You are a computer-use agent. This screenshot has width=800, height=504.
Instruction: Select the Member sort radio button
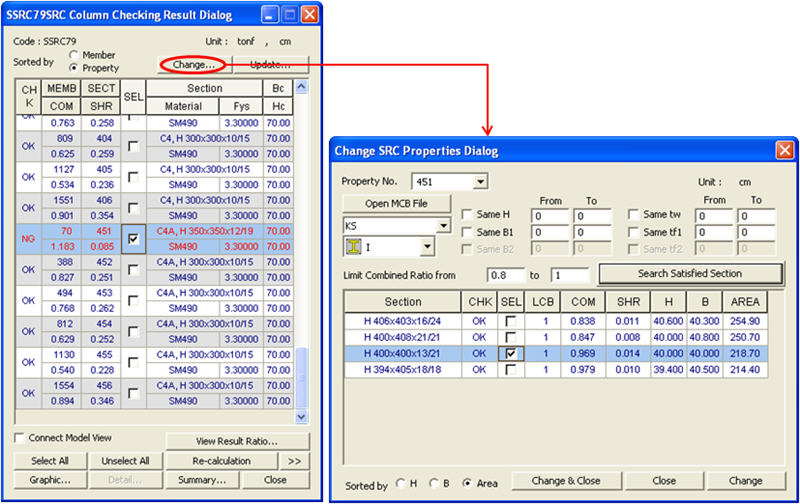(x=75, y=55)
